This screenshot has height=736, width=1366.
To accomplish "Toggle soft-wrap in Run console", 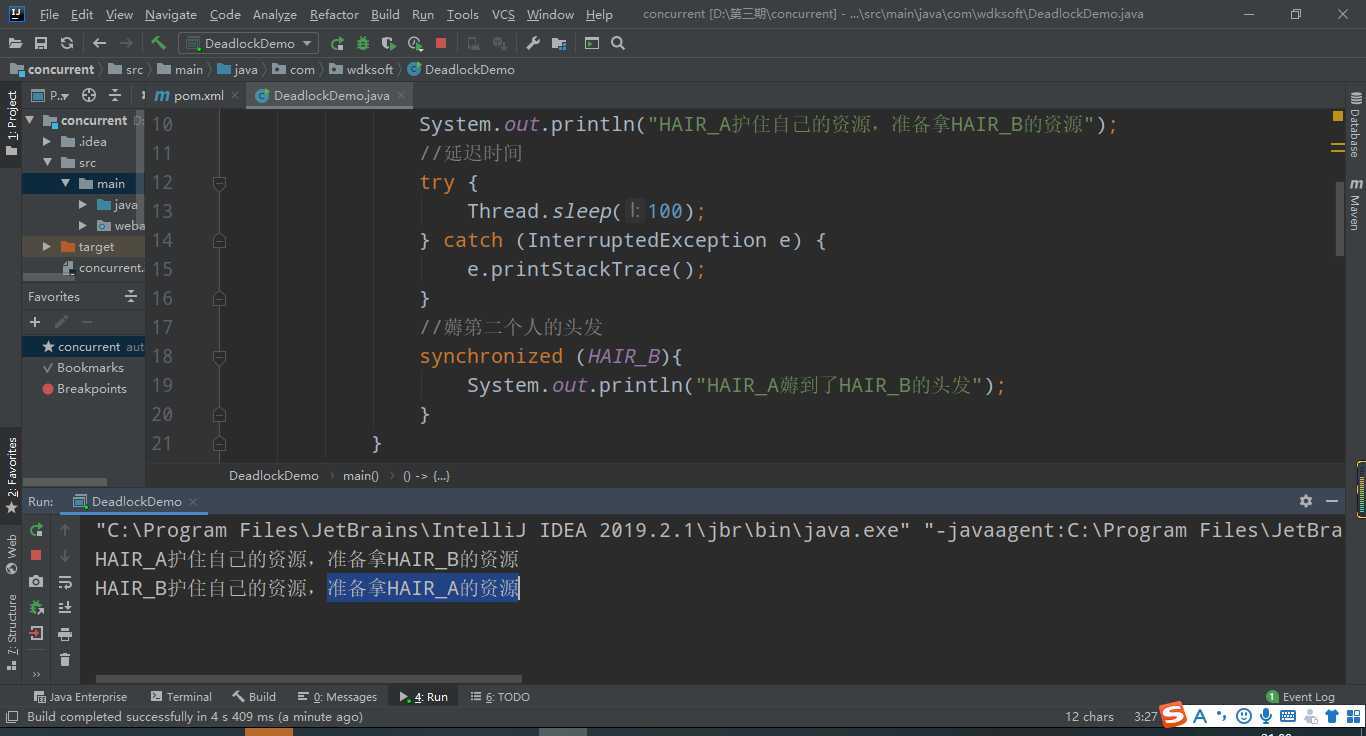I will point(65,581).
